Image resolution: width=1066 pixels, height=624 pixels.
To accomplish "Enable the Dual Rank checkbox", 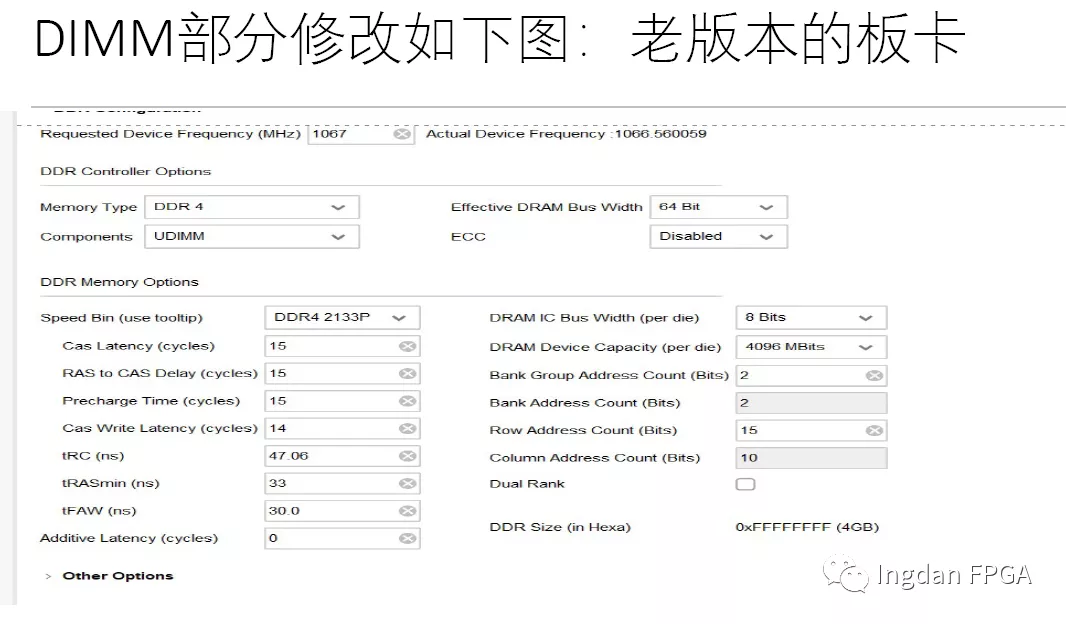I will pyautogui.click(x=745, y=483).
